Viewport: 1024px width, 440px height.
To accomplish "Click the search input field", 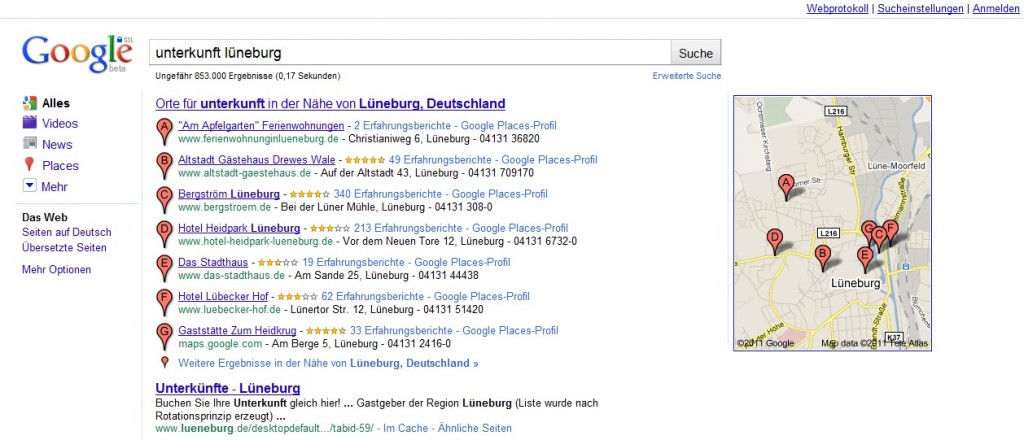I will pyautogui.click(x=410, y=53).
